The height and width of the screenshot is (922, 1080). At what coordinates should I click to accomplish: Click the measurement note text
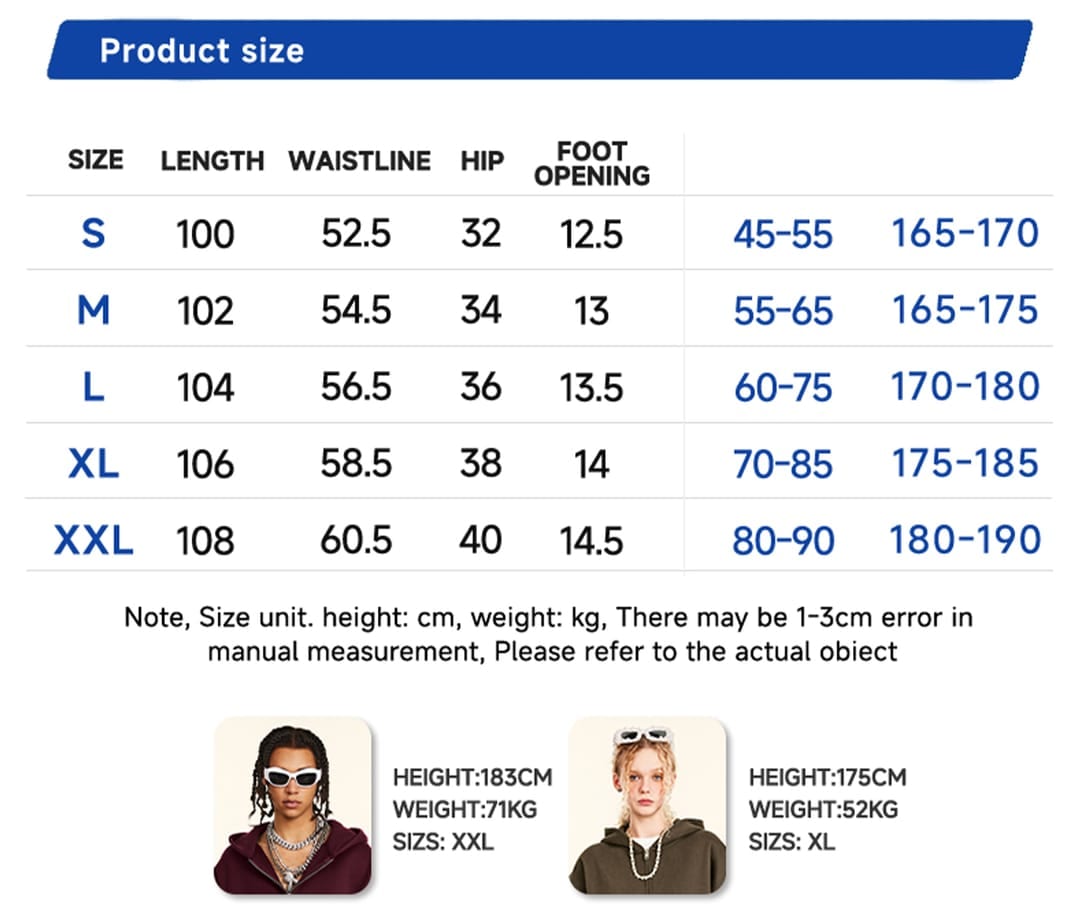click(x=549, y=633)
